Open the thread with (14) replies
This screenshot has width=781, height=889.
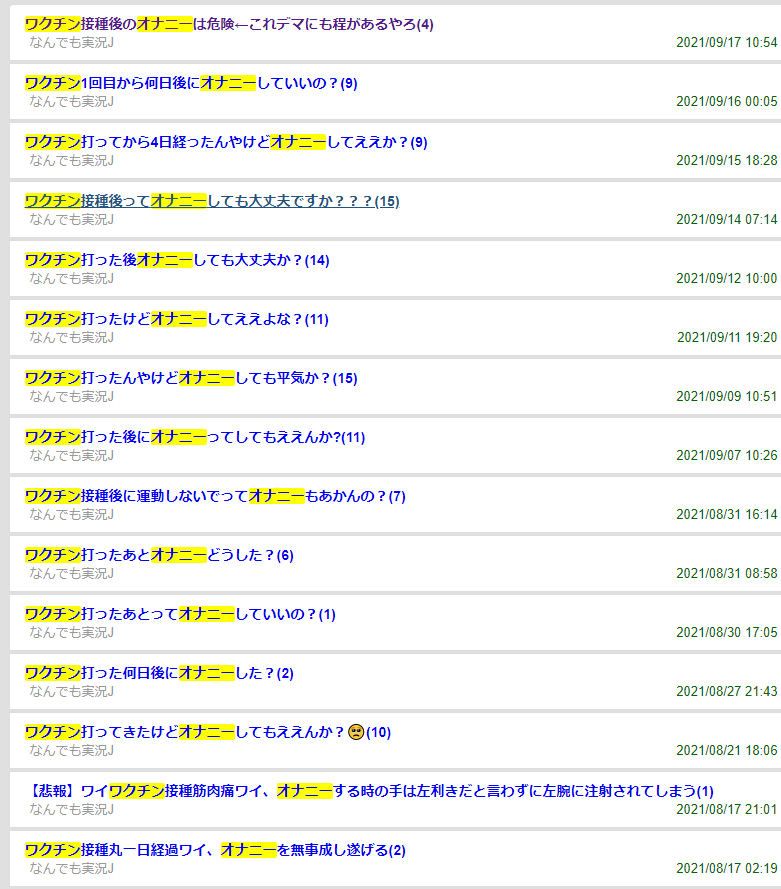pos(176,260)
